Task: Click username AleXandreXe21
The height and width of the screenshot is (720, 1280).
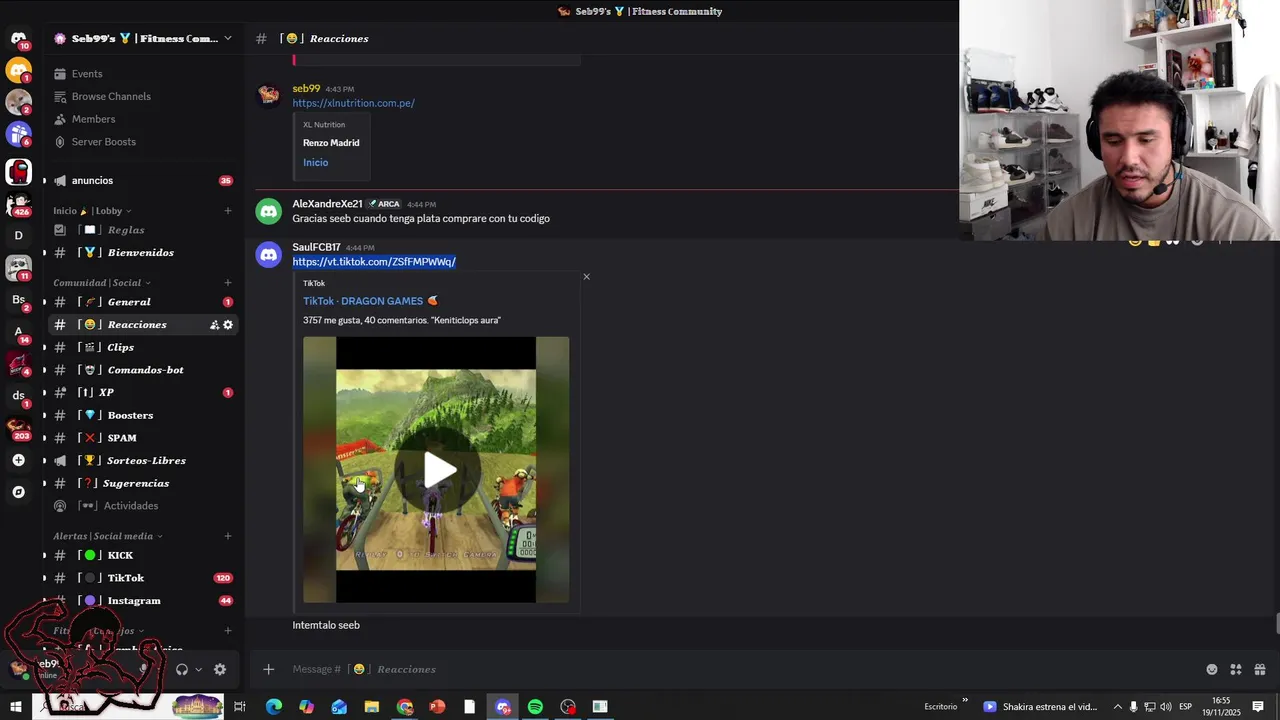Action: tap(327, 204)
